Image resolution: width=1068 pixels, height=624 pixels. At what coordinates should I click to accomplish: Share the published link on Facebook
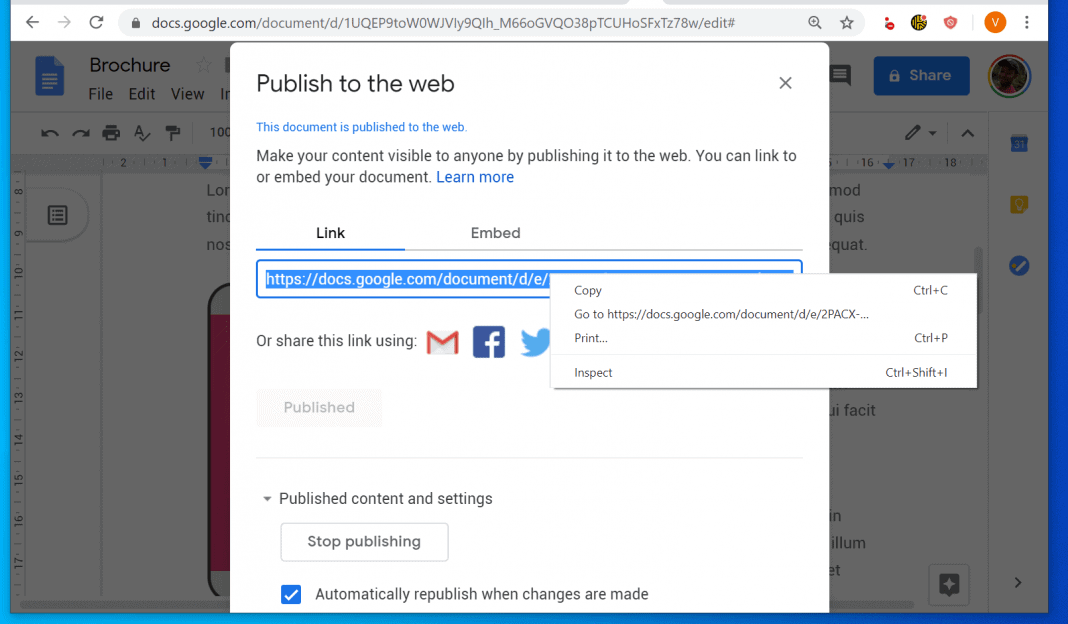pyautogui.click(x=488, y=342)
